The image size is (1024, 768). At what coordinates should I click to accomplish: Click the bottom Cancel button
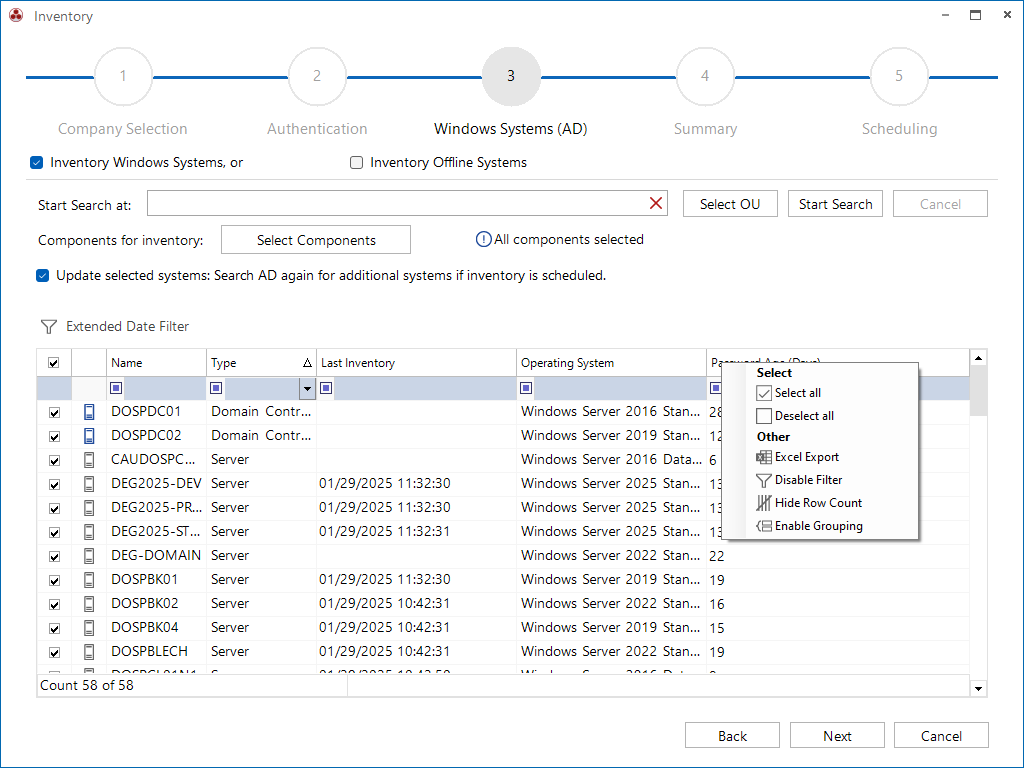click(941, 735)
